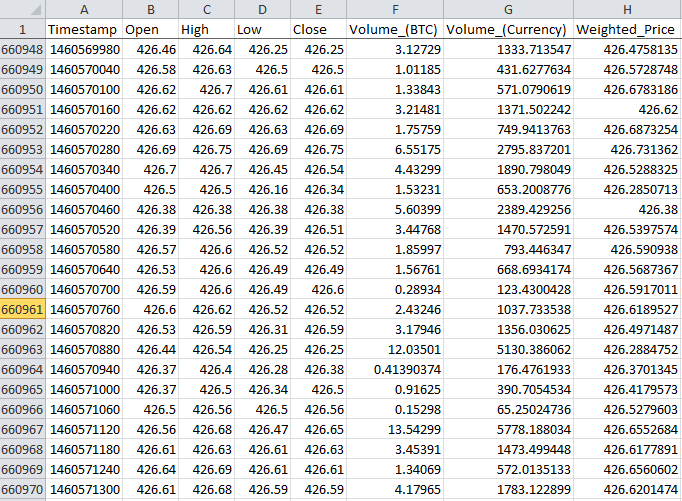Select High cell 426.75
682x501 pixels.
tap(207, 150)
